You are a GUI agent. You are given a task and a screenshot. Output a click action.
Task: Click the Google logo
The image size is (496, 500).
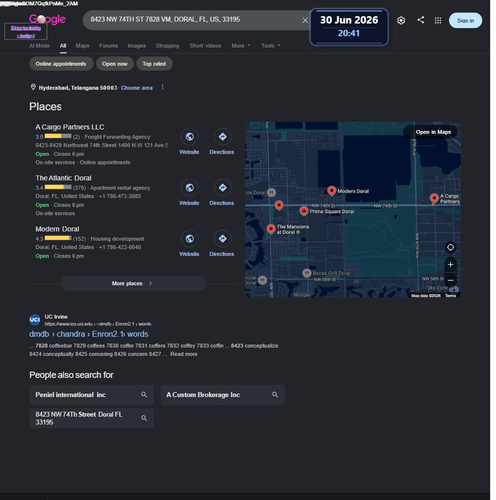47,19
